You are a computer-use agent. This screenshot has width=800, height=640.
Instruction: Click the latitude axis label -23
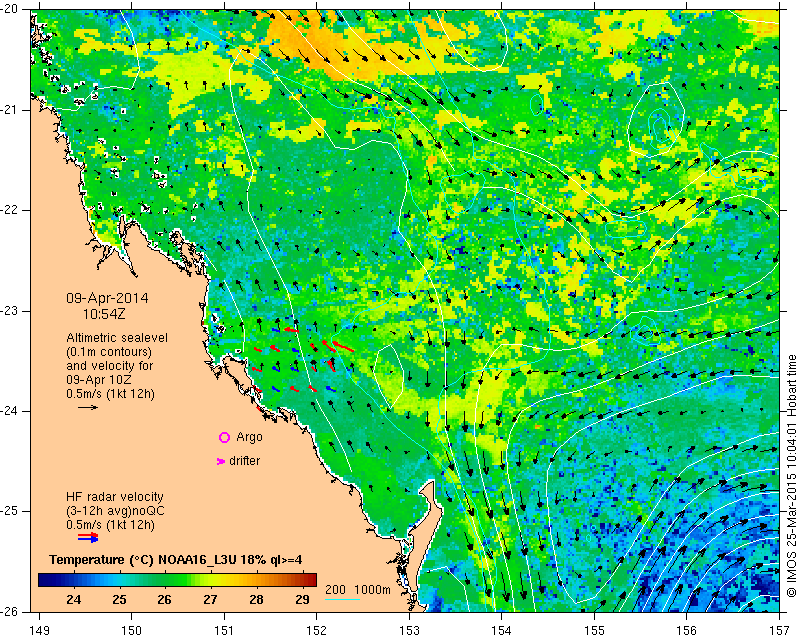10,311
